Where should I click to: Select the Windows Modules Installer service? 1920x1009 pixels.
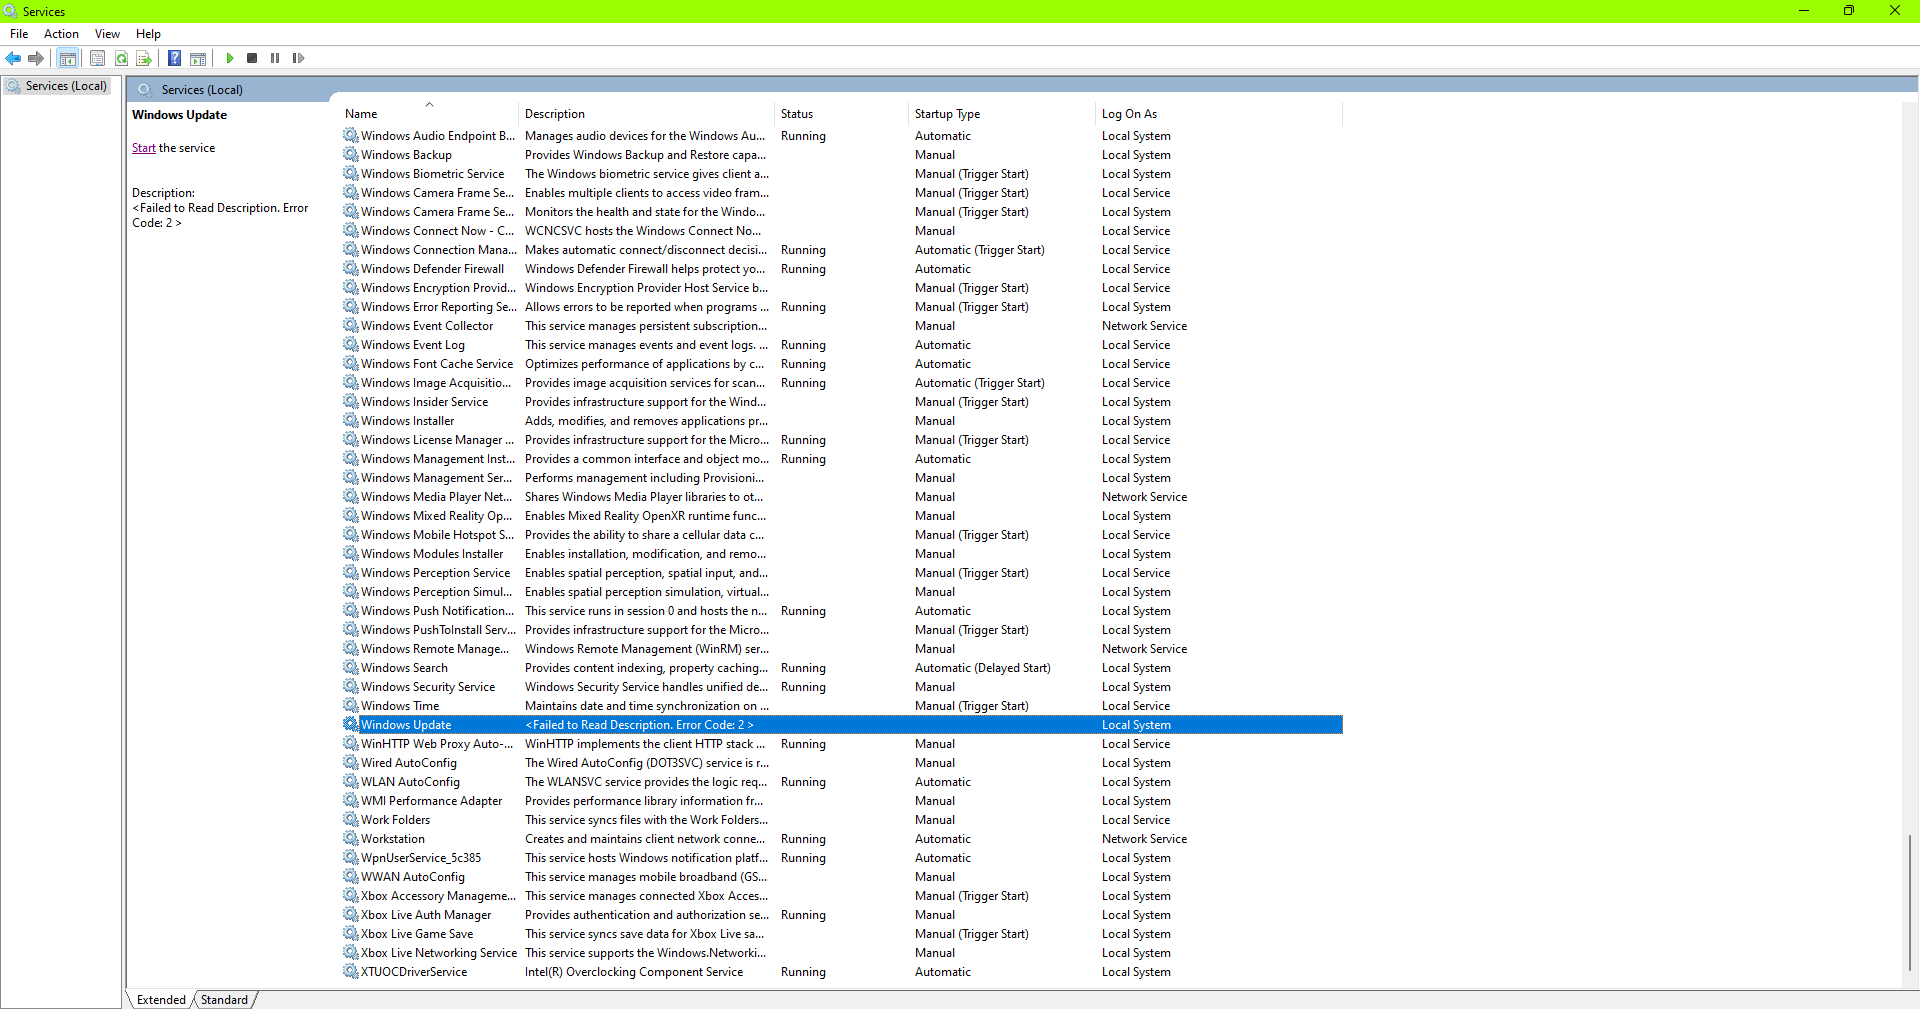tap(842, 554)
